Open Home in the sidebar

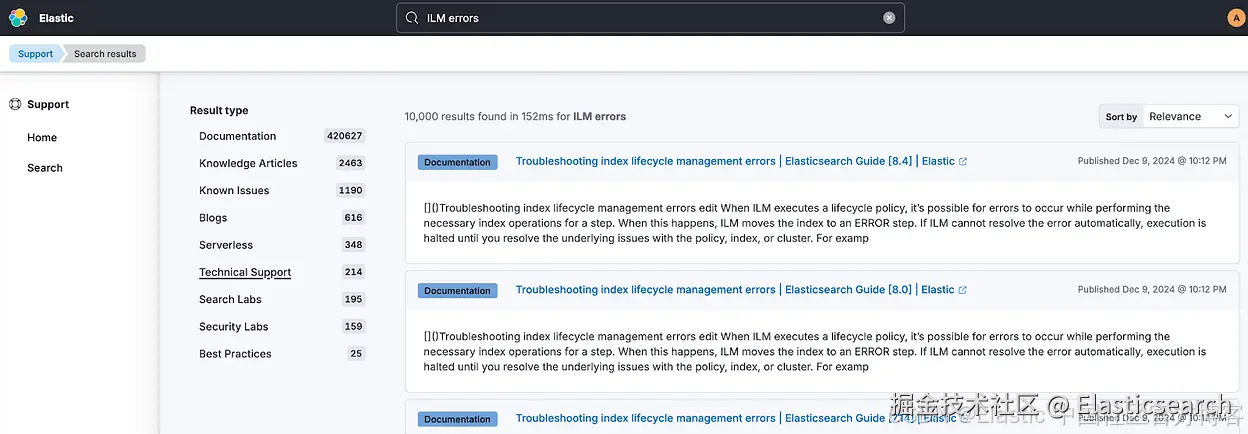coord(42,138)
